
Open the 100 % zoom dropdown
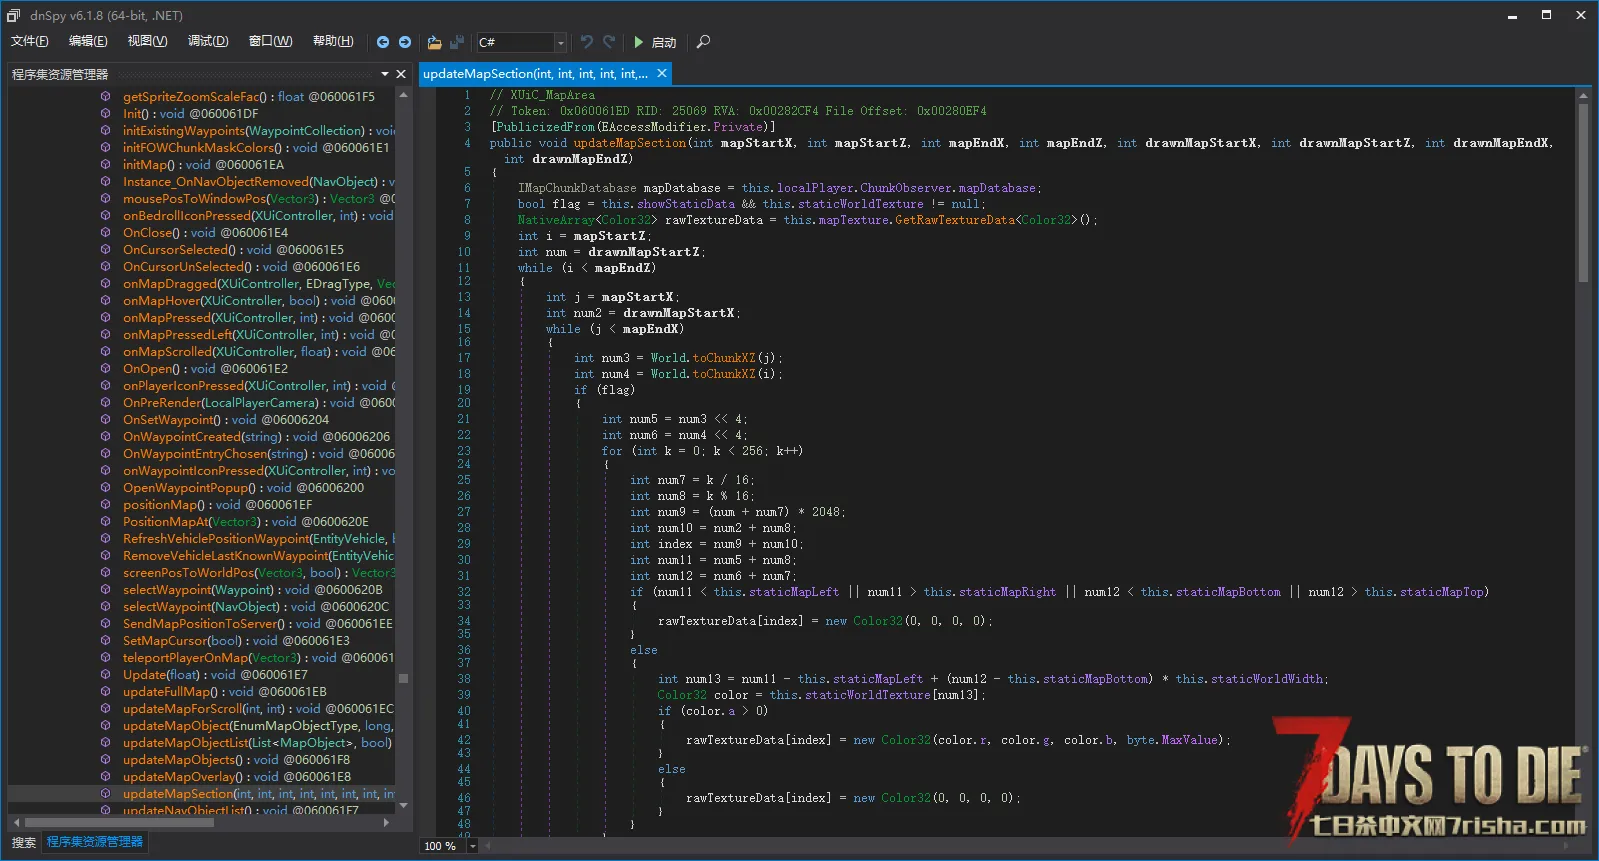pyautogui.click(x=473, y=846)
